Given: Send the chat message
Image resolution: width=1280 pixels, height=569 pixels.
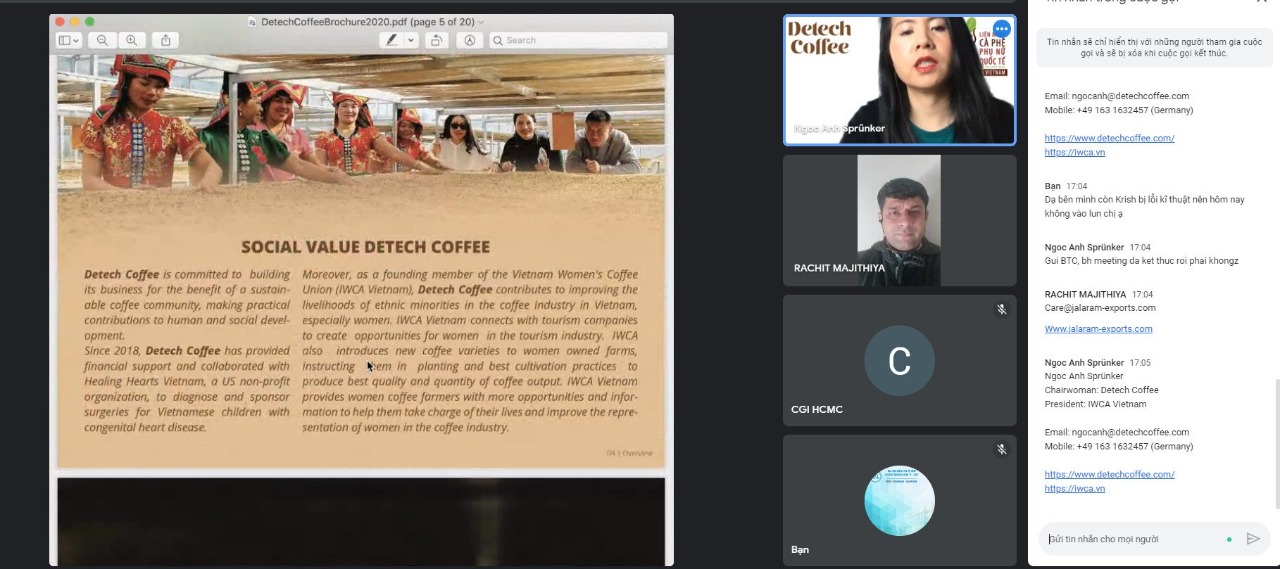Looking at the screenshot, I should 1253,539.
